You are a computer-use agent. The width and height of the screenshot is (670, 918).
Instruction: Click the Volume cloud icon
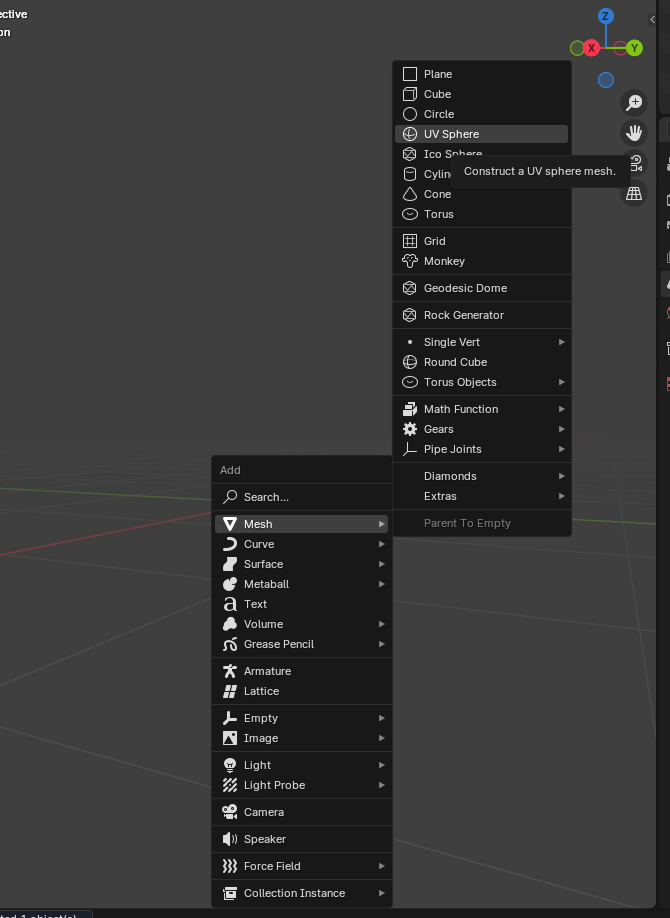tap(230, 624)
